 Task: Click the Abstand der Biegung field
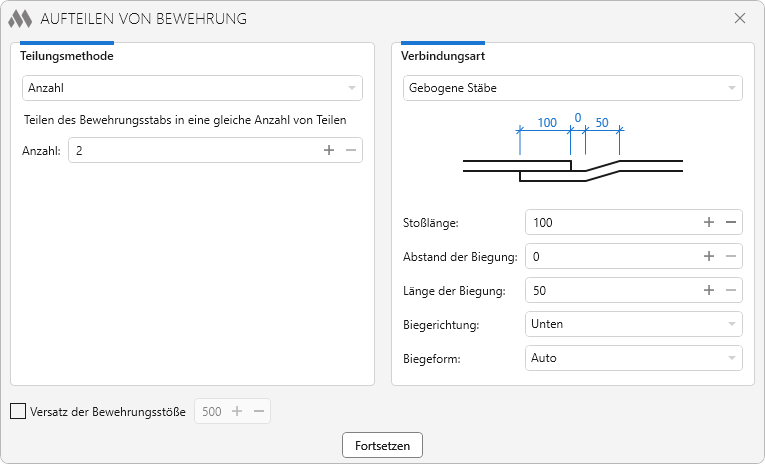coord(610,256)
